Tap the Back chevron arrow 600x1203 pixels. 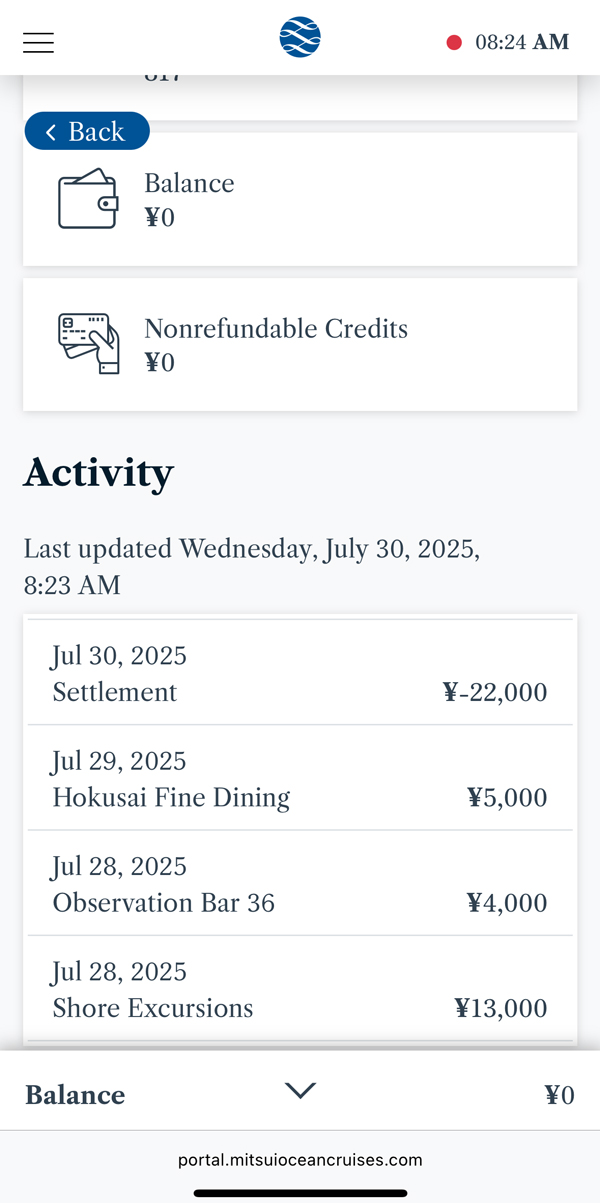(x=51, y=132)
